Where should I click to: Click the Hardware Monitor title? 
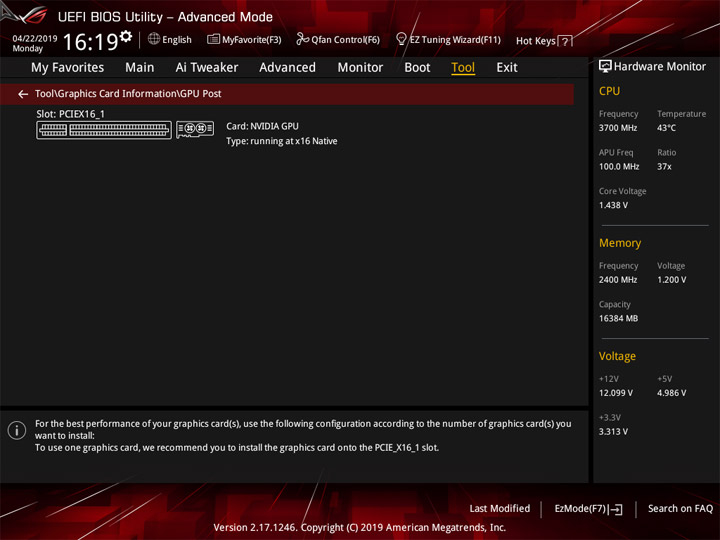660,67
